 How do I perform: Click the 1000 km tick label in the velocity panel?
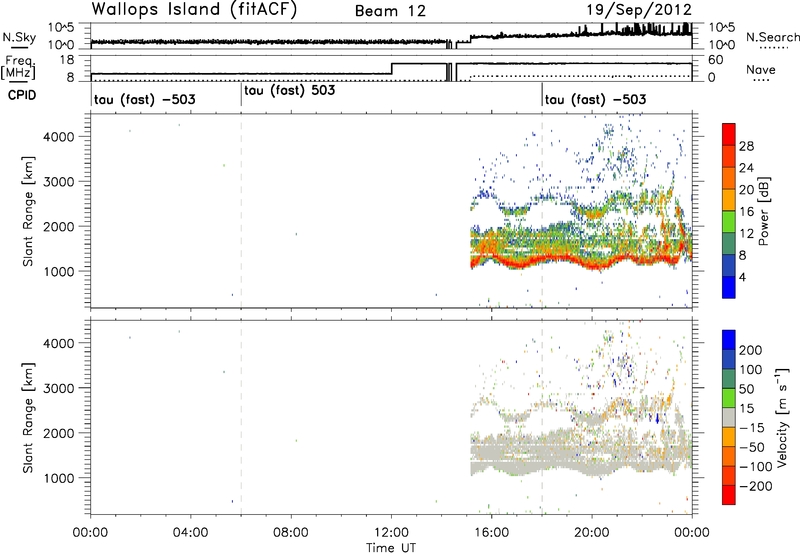(59, 478)
